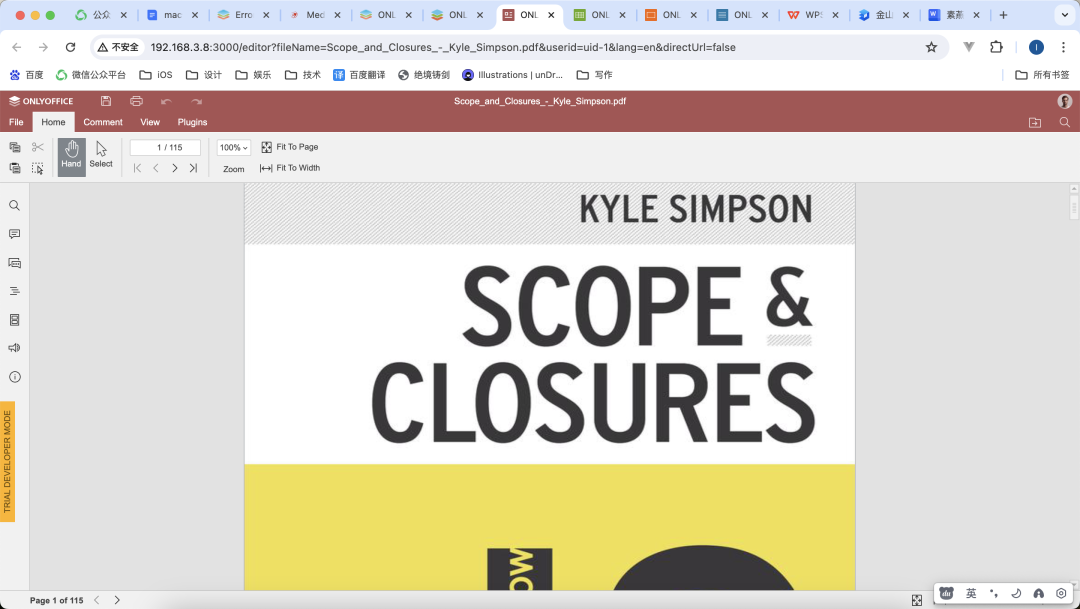Open the About info icon in the sidebar
Viewport: 1080px width, 609px height.
tap(14, 377)
